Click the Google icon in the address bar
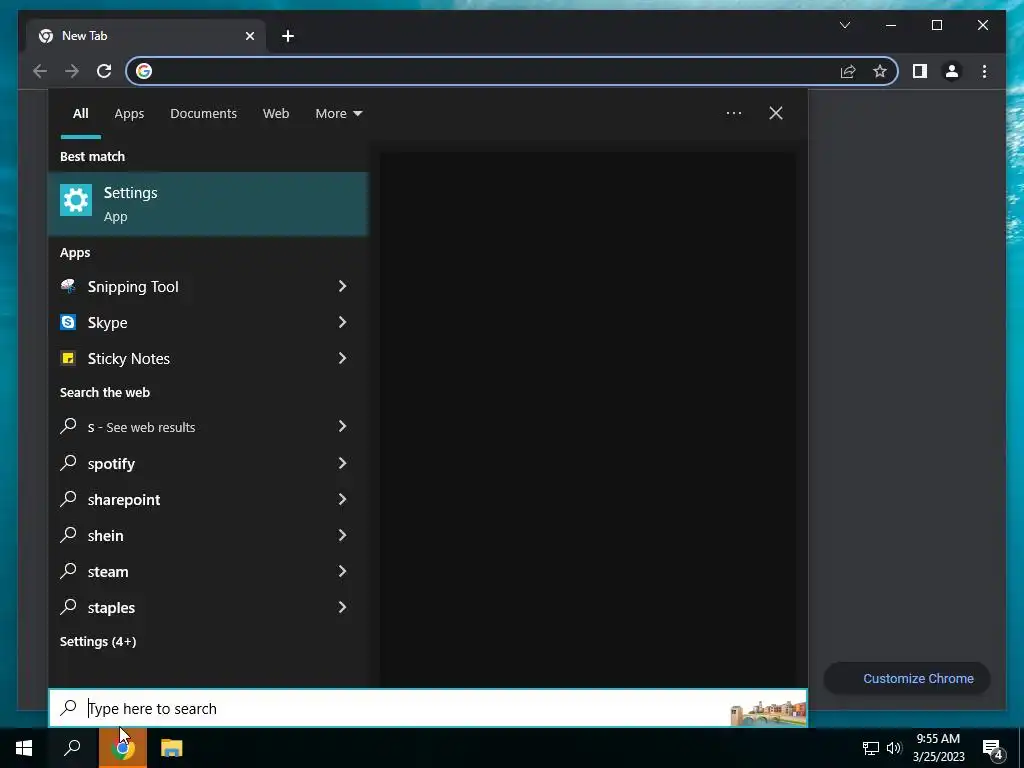 144,71
